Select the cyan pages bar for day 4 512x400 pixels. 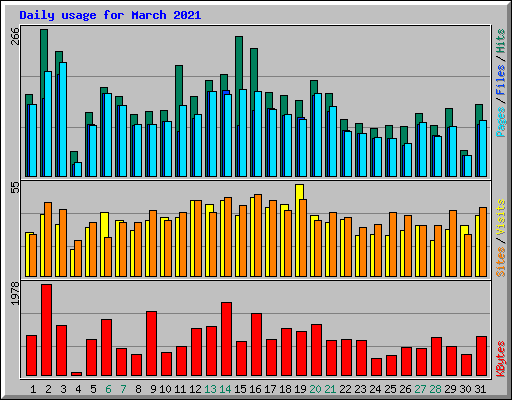tap(78, 169)
